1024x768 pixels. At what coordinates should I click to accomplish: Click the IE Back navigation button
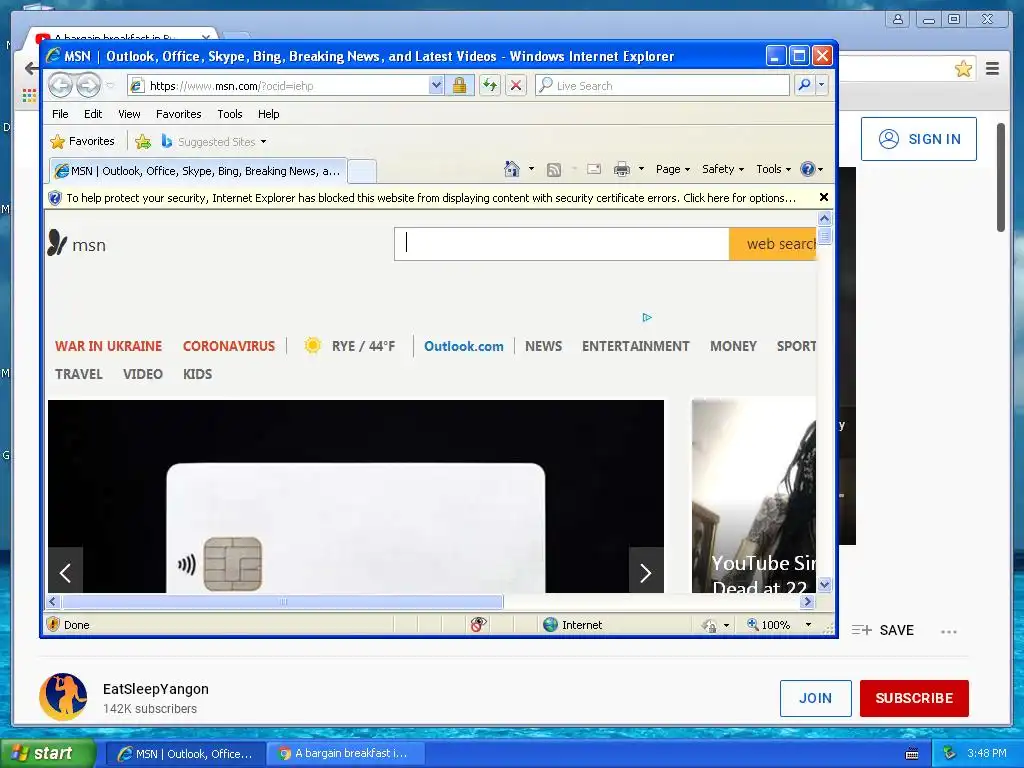pyautogui.click(x=61, y=86)
